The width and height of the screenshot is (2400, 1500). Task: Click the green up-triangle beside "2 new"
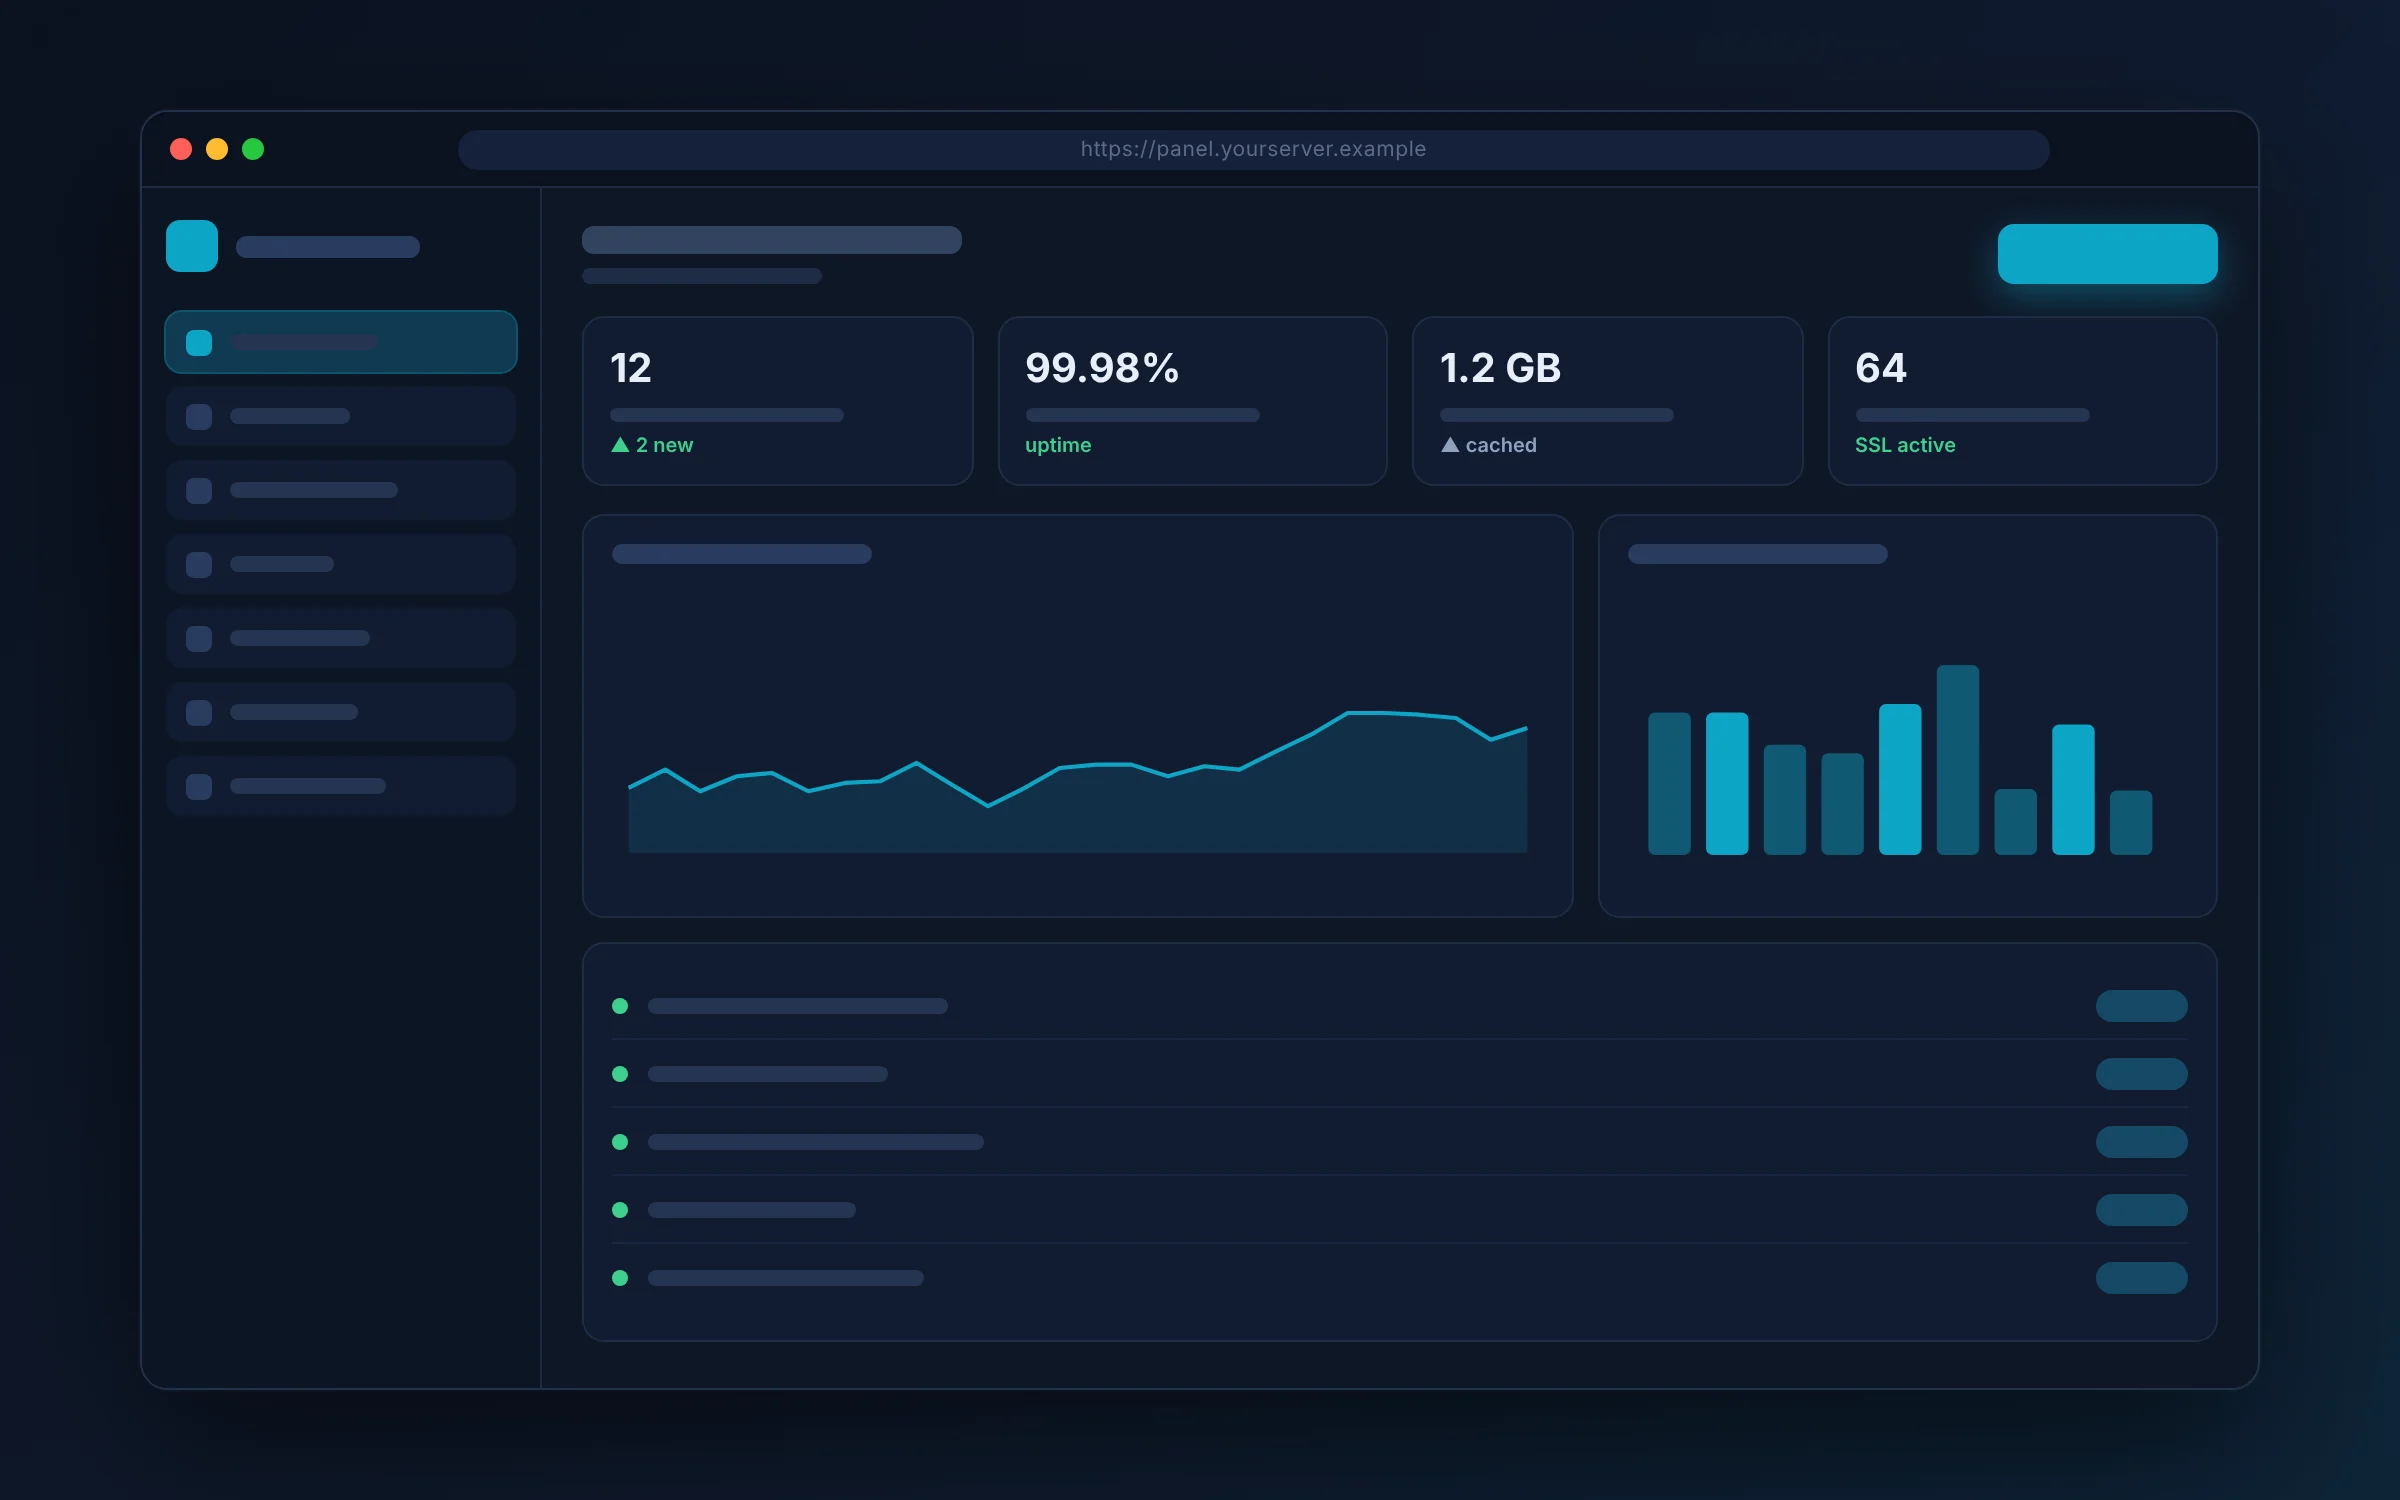tap(620, 445)
